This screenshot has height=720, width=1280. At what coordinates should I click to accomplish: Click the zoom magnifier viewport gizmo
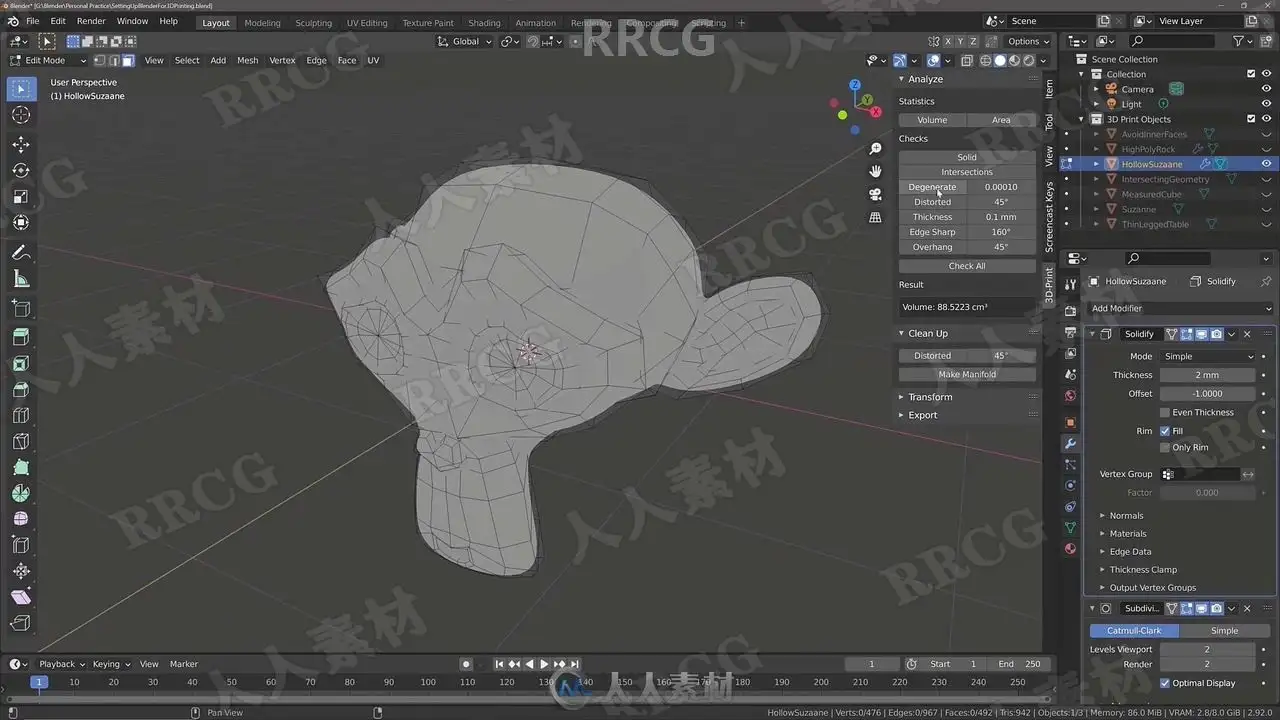click(875, 148)
